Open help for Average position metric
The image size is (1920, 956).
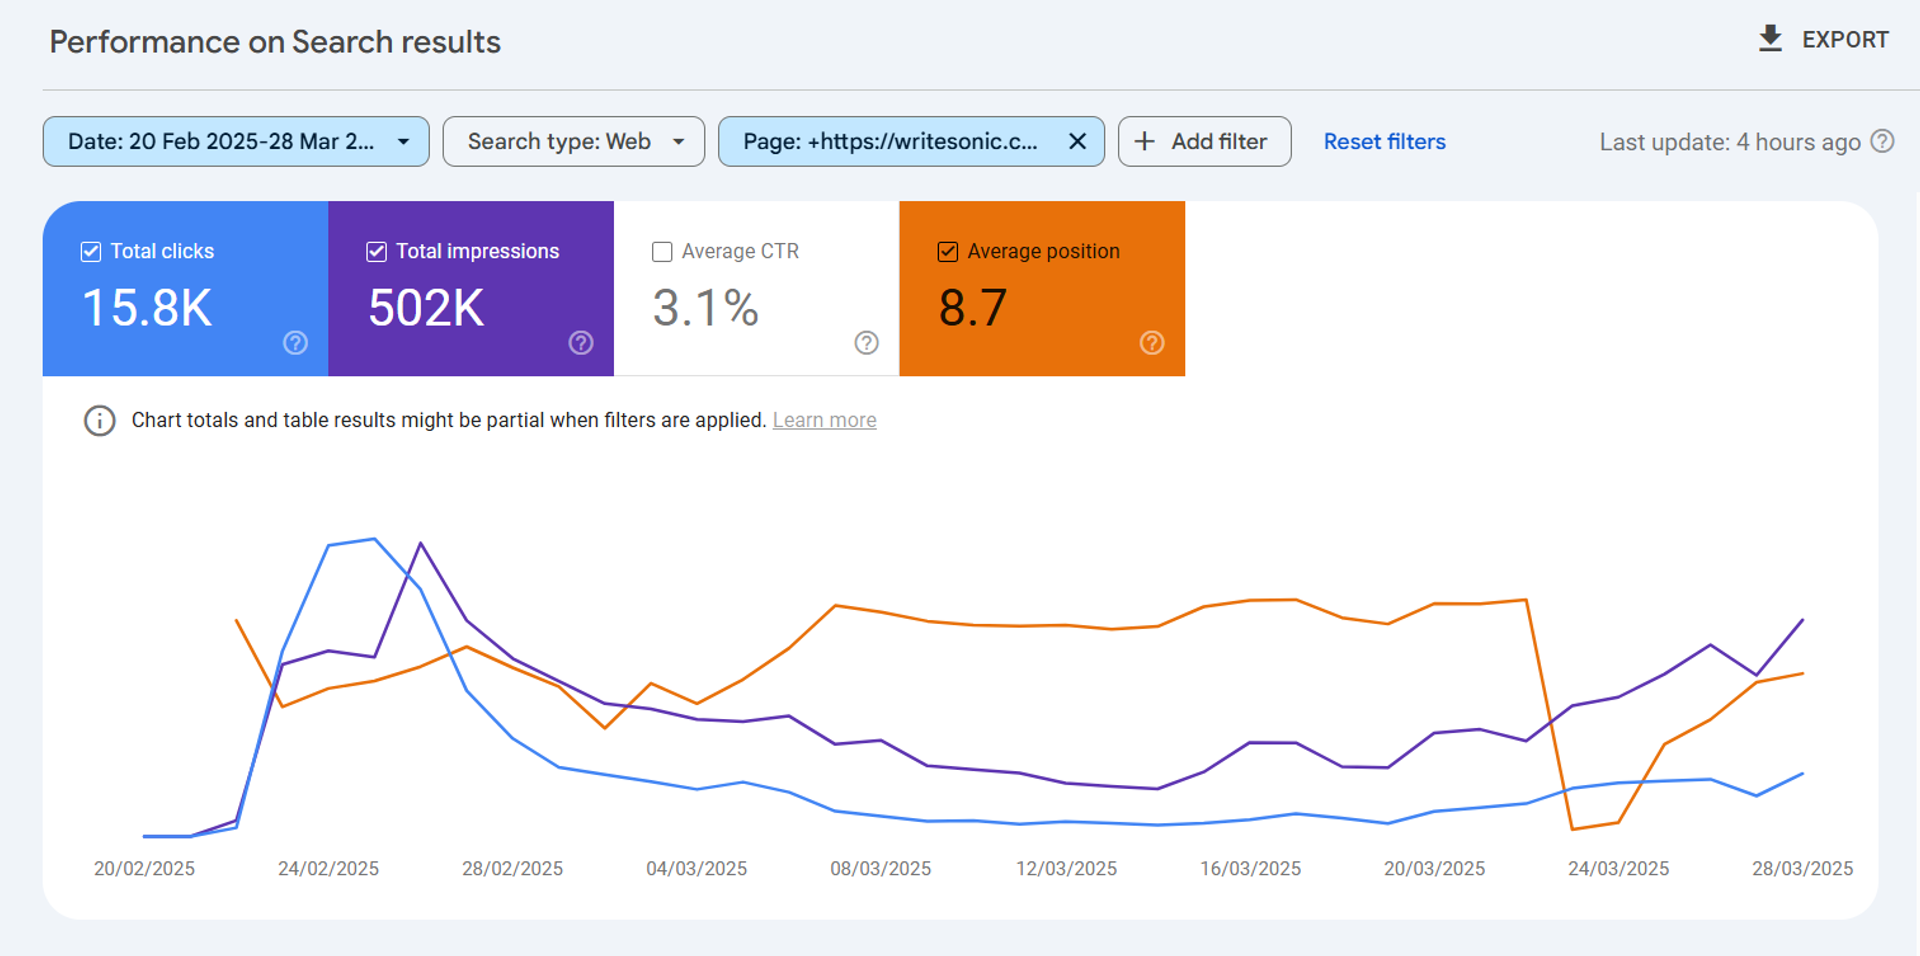click(x=1152, y=343)
